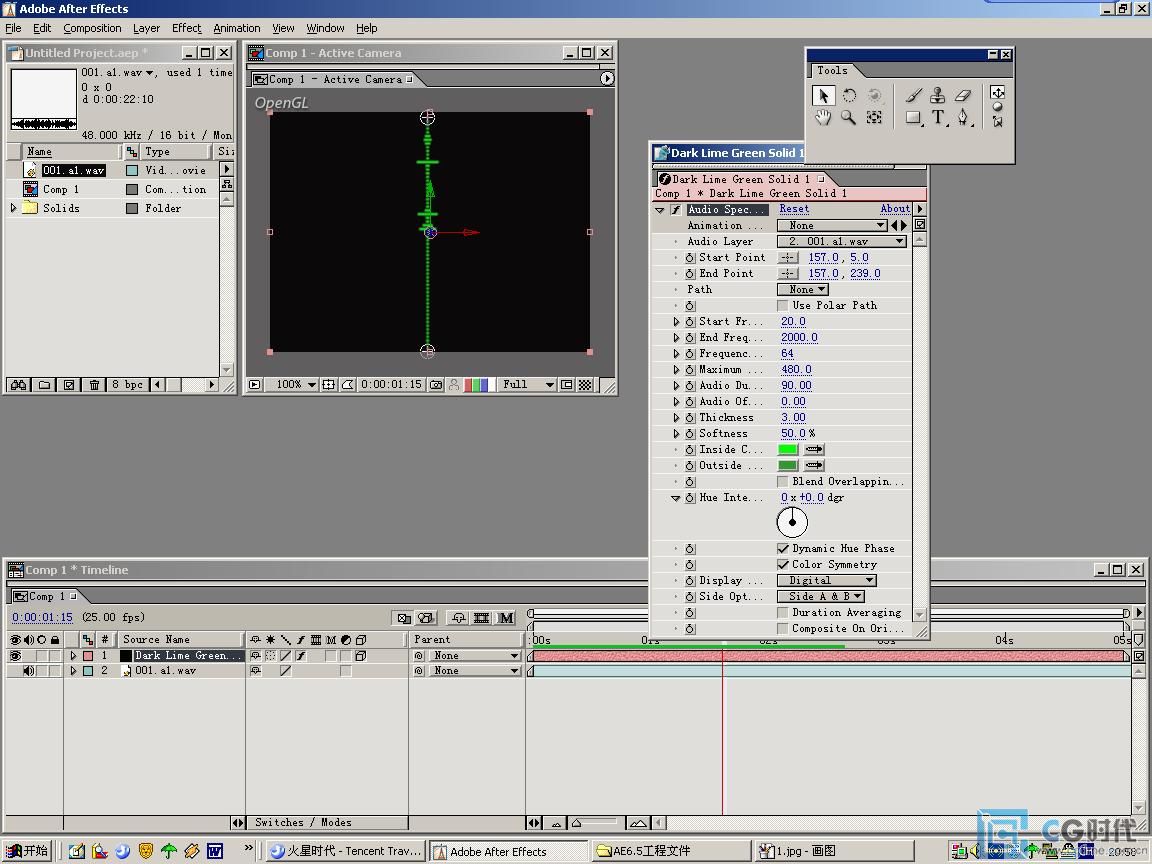The image size is (1152, 864).
Task: Open the Path None dropdown
Action: click(x=803, y=289)
